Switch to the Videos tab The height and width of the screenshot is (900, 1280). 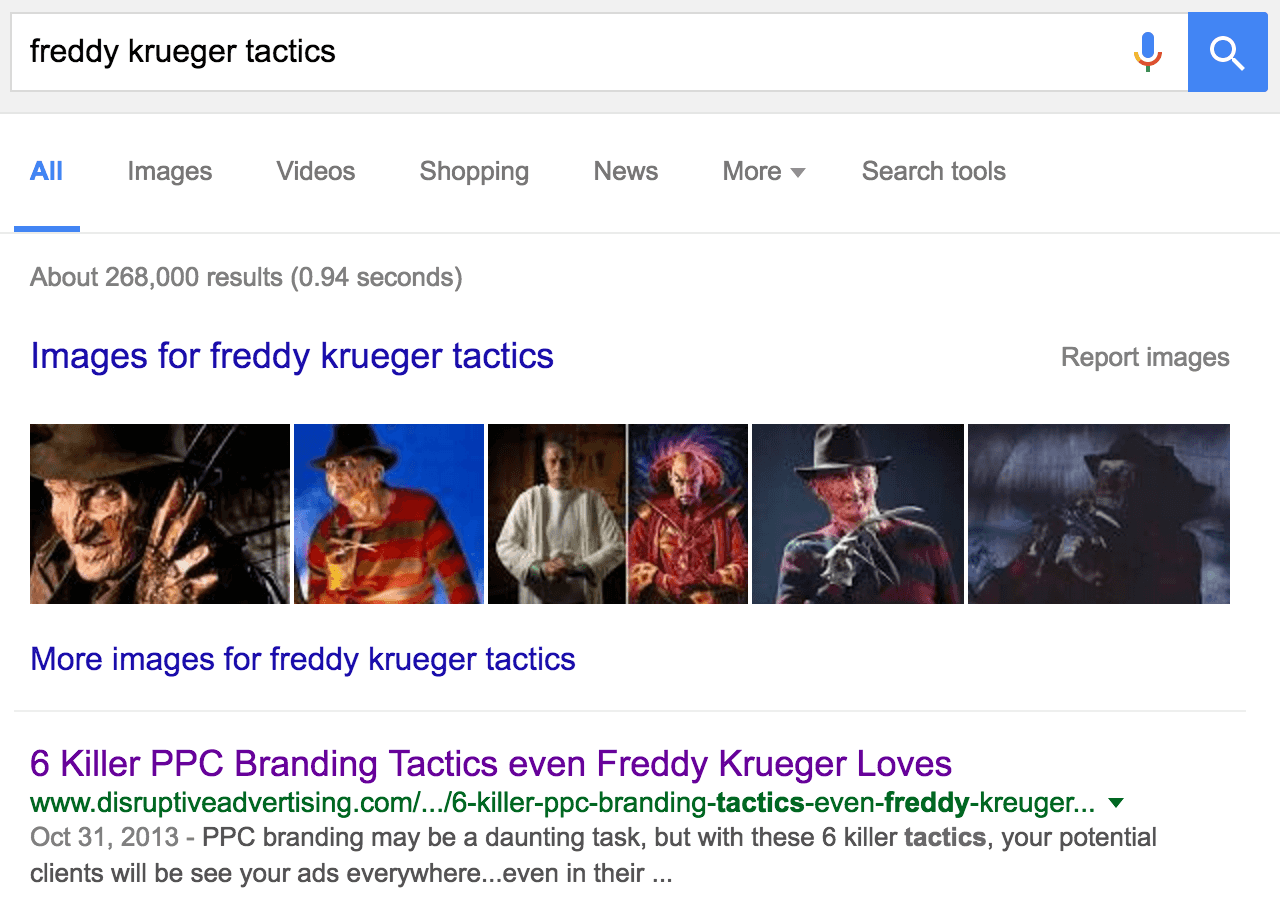click(x=316, y=171)
